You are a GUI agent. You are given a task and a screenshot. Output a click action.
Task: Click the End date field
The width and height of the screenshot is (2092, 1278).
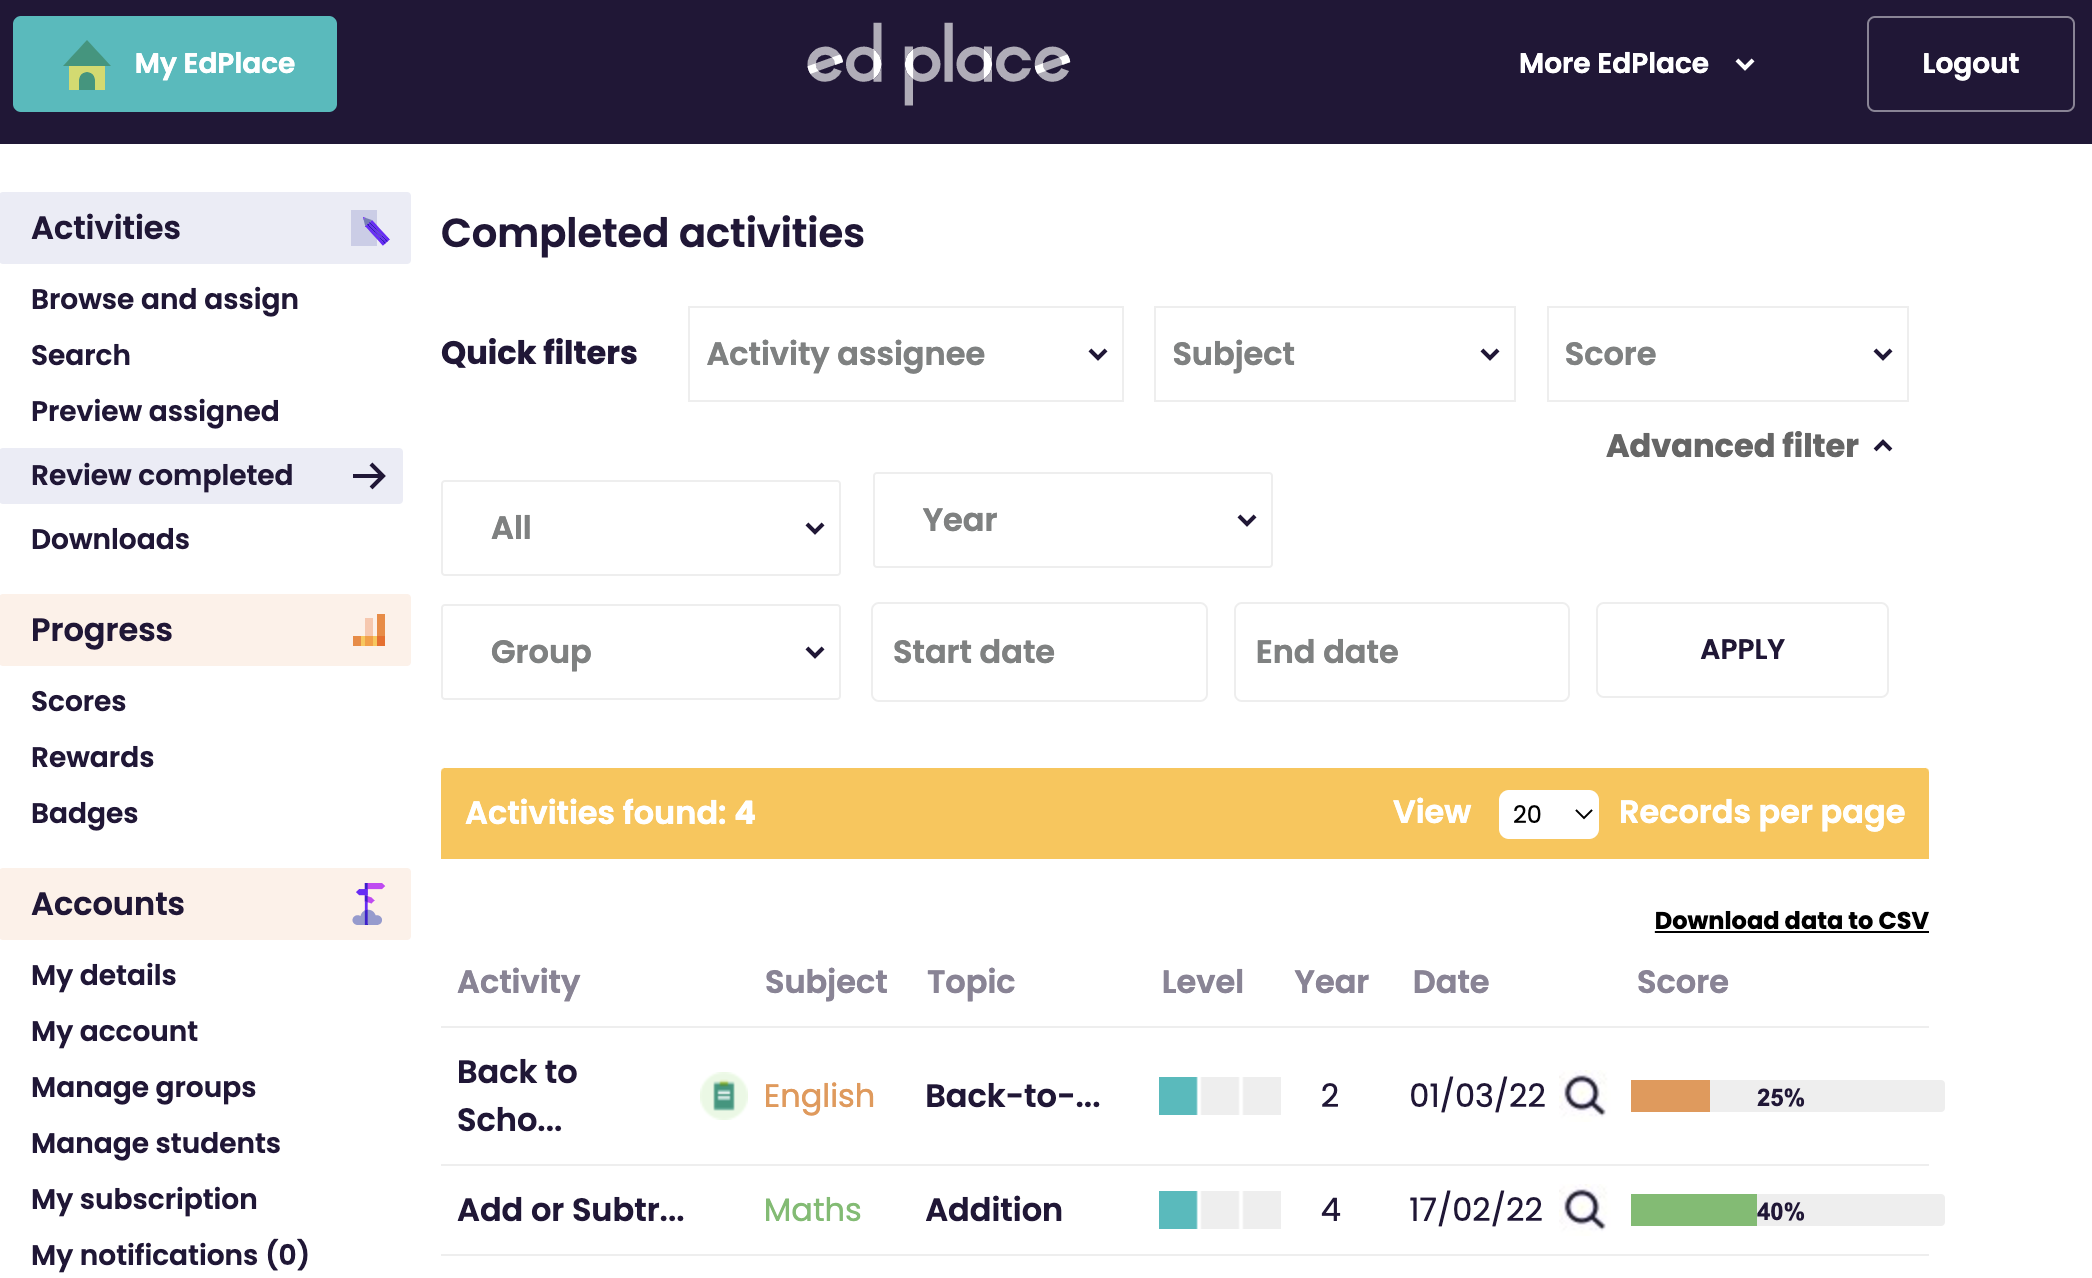[1401, 652]
